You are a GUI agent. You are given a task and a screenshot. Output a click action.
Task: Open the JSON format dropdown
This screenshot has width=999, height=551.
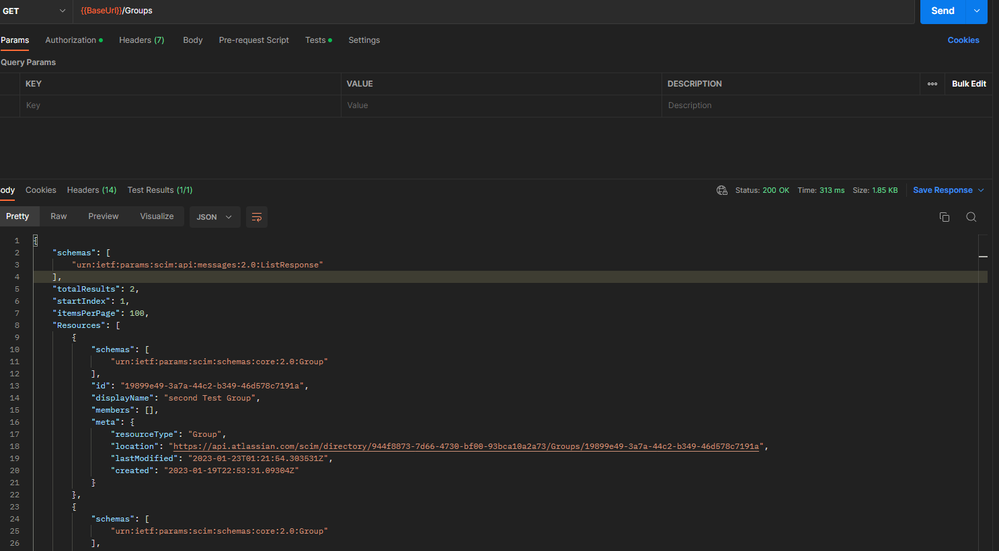click(215, 217)
